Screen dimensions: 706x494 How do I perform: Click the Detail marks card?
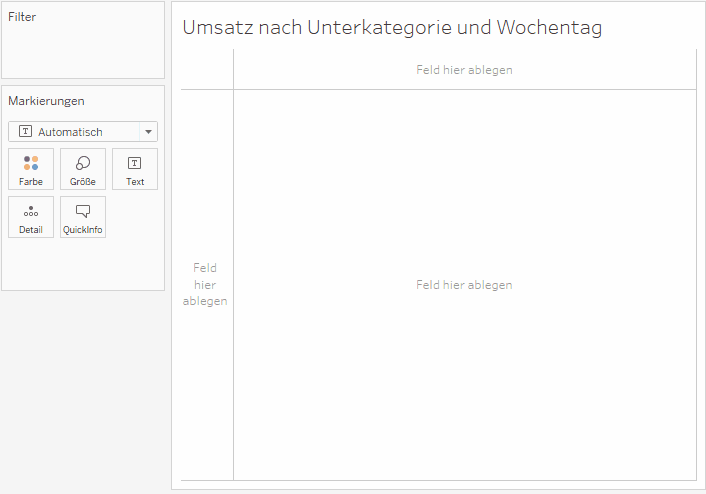tap(31, 217)
